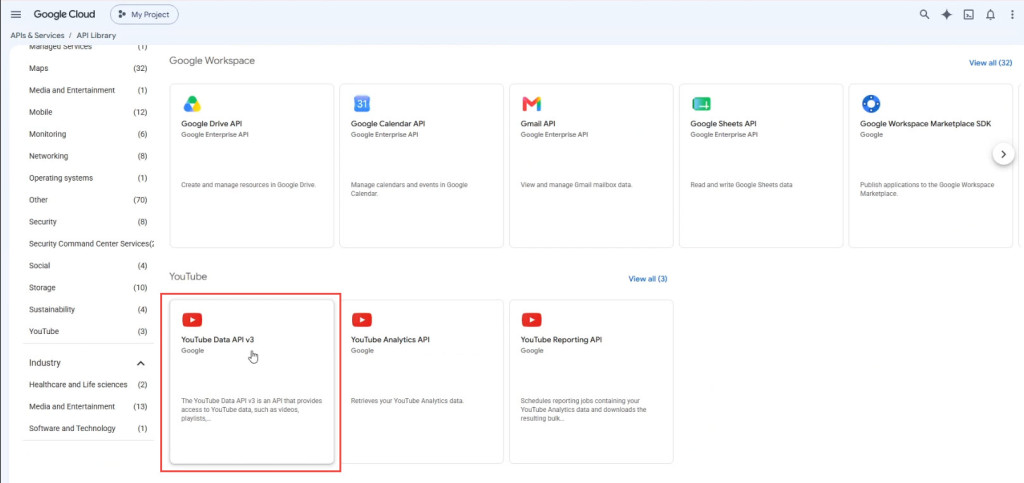This screenshot has height=483, width=1024.
Task: Collapse the Industry section chevron
Action: pos(140,363)
